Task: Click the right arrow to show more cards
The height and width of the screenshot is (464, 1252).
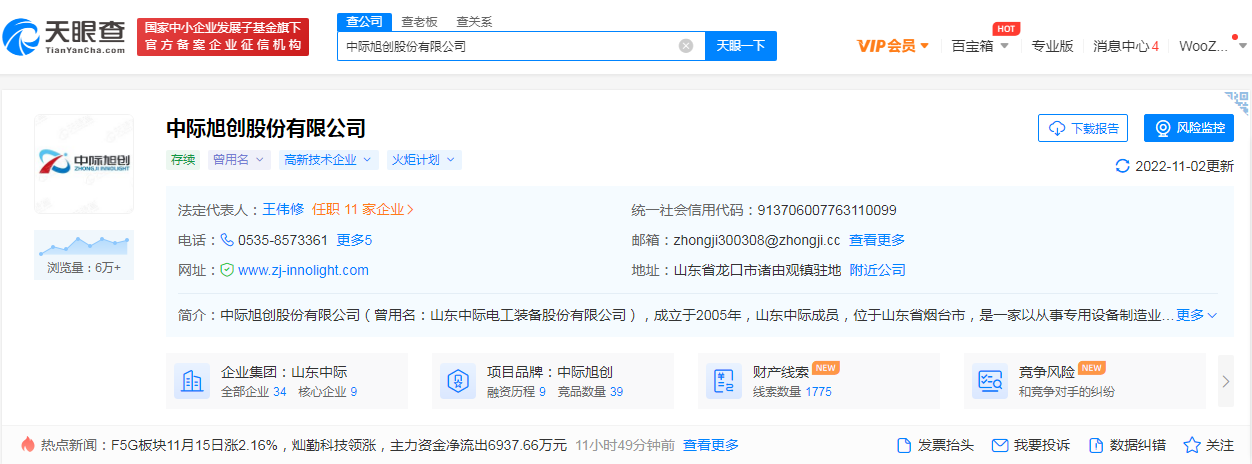Action: click(x=1226, y=380)
